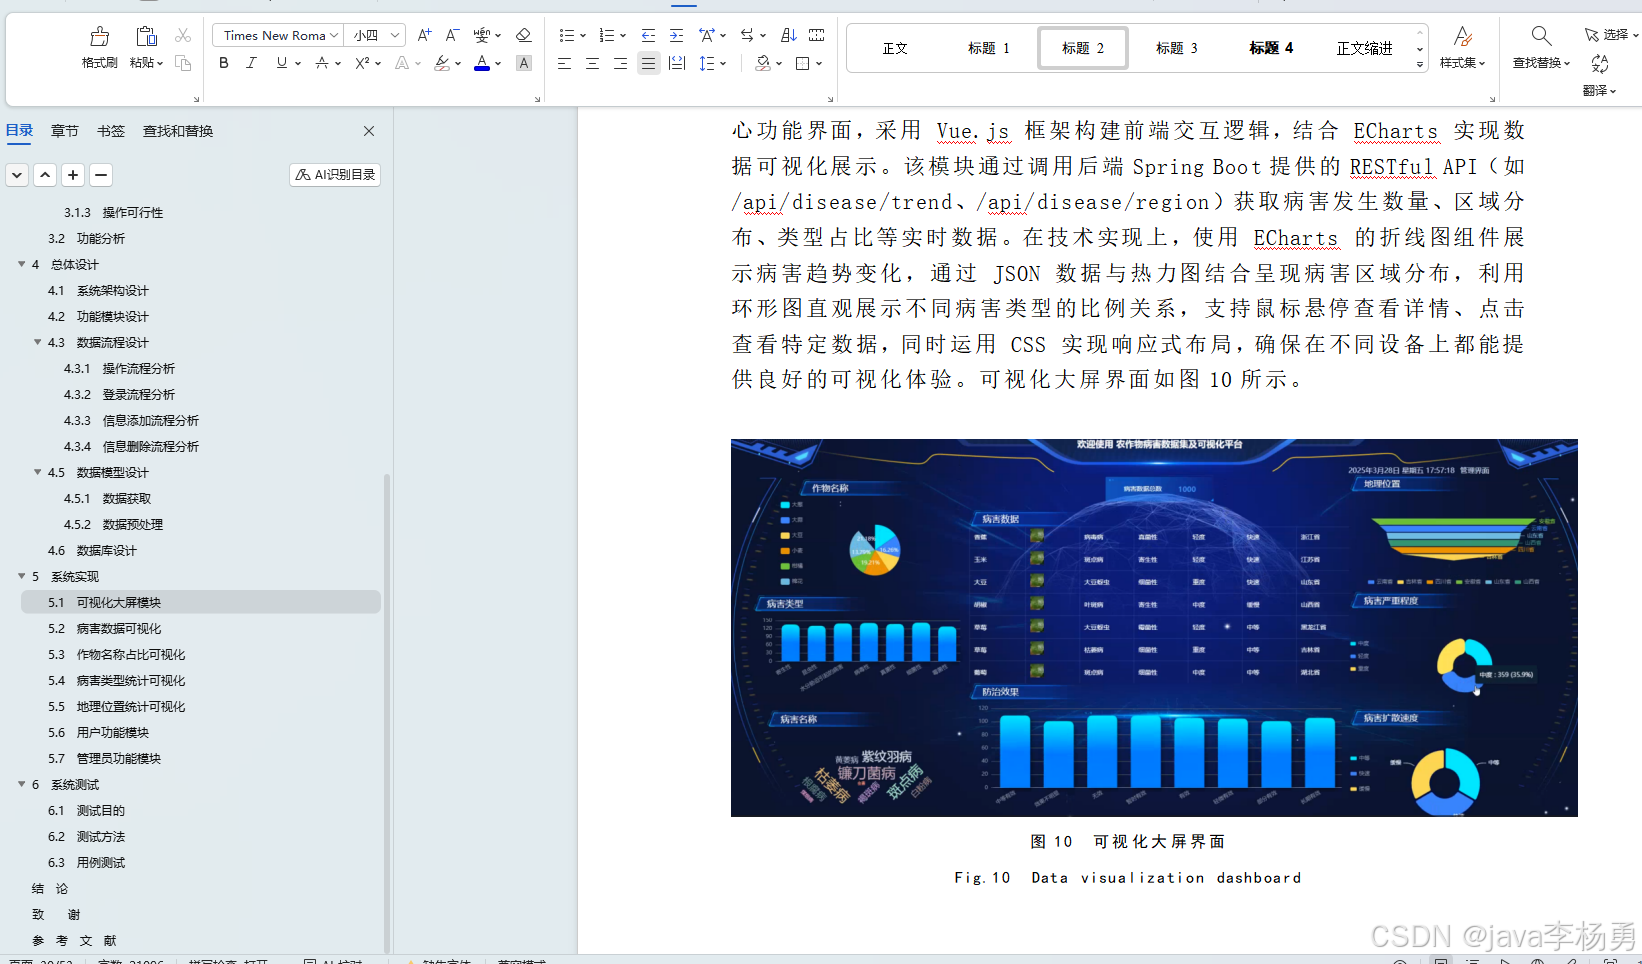Align text left

click(564, 63)
